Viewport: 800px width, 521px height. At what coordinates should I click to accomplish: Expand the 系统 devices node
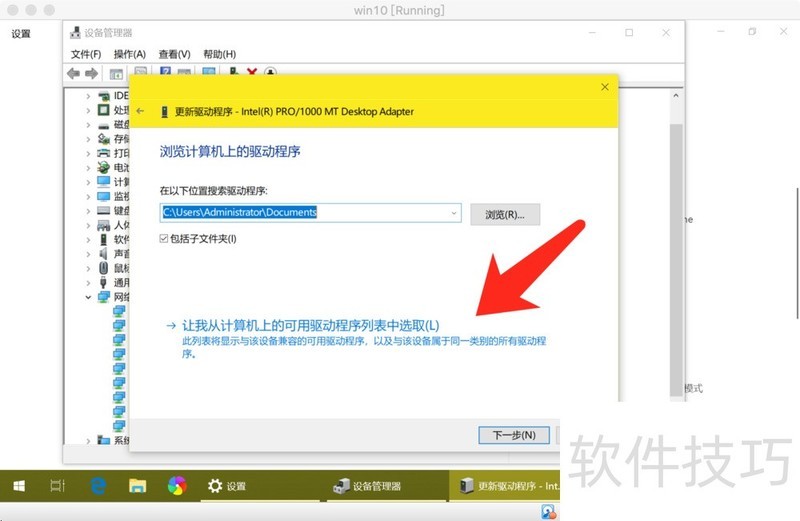pyautogui.click(x=88, y=440)
